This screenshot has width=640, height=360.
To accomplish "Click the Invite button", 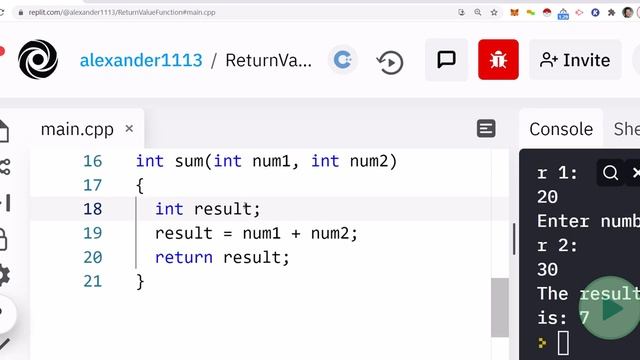I will tap(575, 60).
